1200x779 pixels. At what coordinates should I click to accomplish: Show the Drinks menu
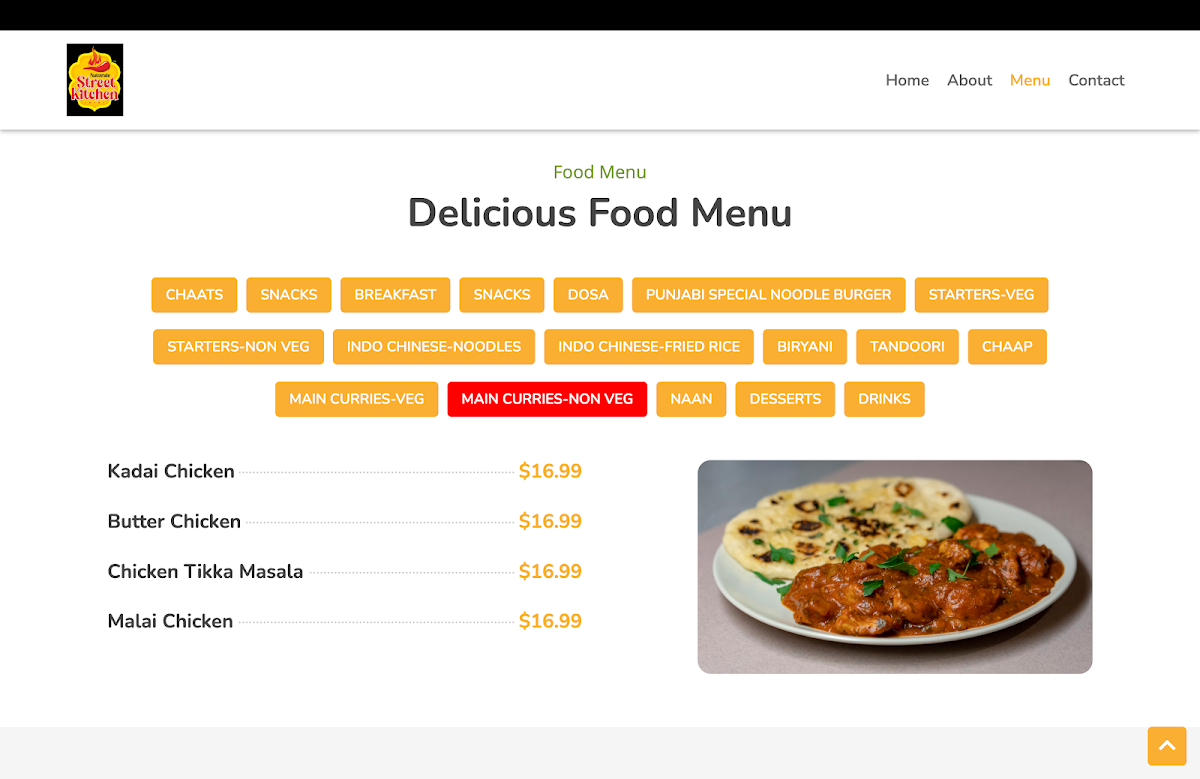884,399
